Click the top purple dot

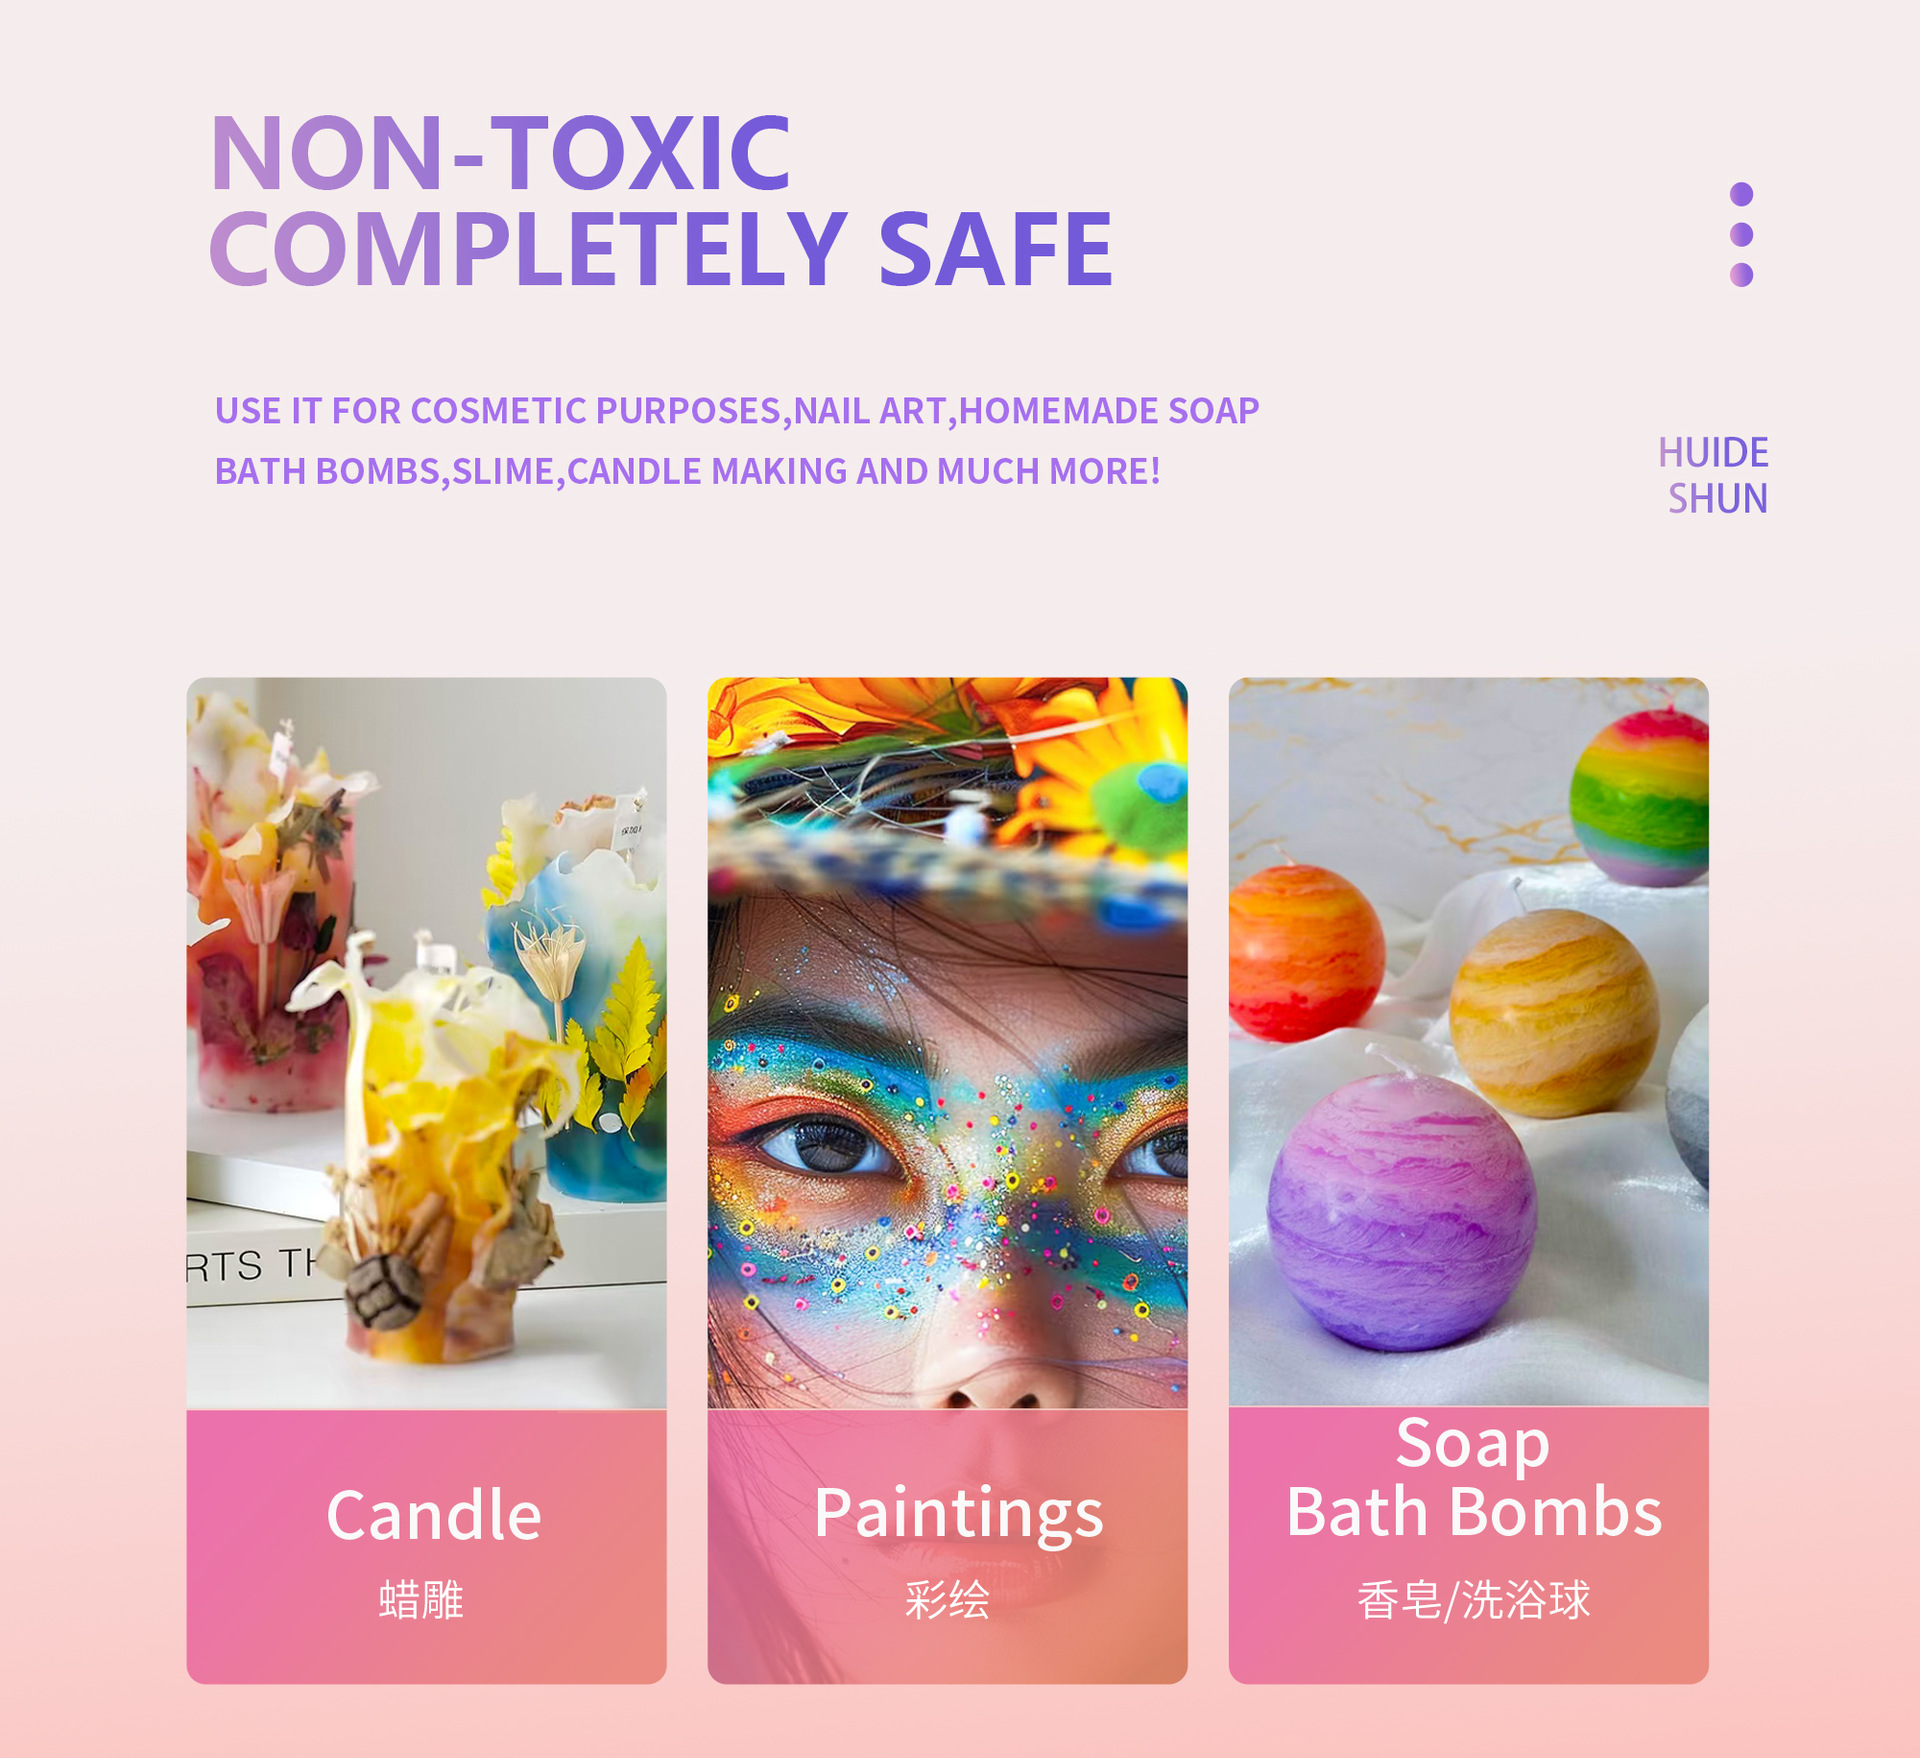1741,194
